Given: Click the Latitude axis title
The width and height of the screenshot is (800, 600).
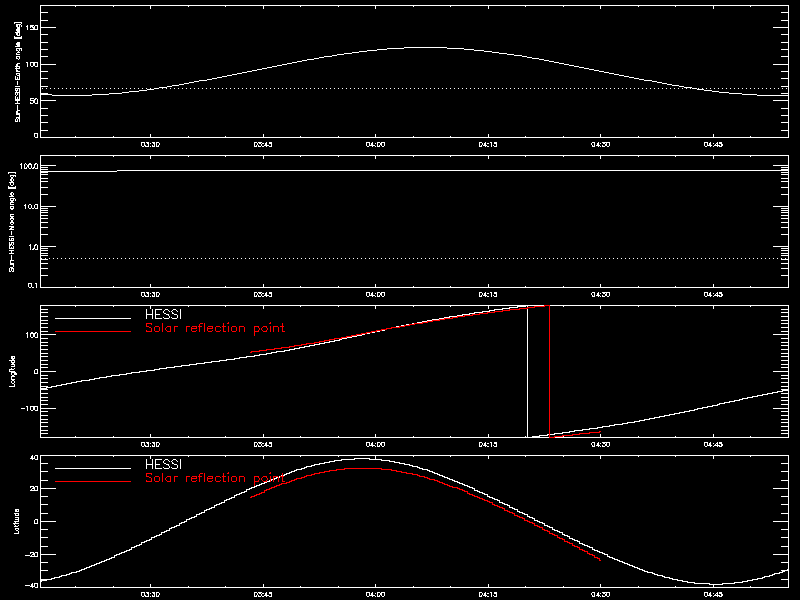Looking at the screenshot, I should pos(17,521).
